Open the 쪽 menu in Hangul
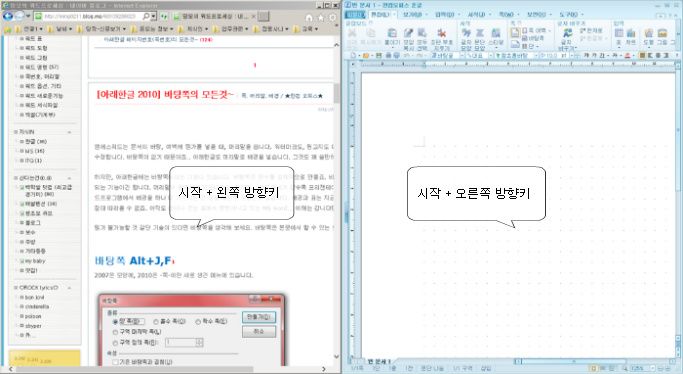Viewport: 683px width, 374px height. (x=506, y=14)
